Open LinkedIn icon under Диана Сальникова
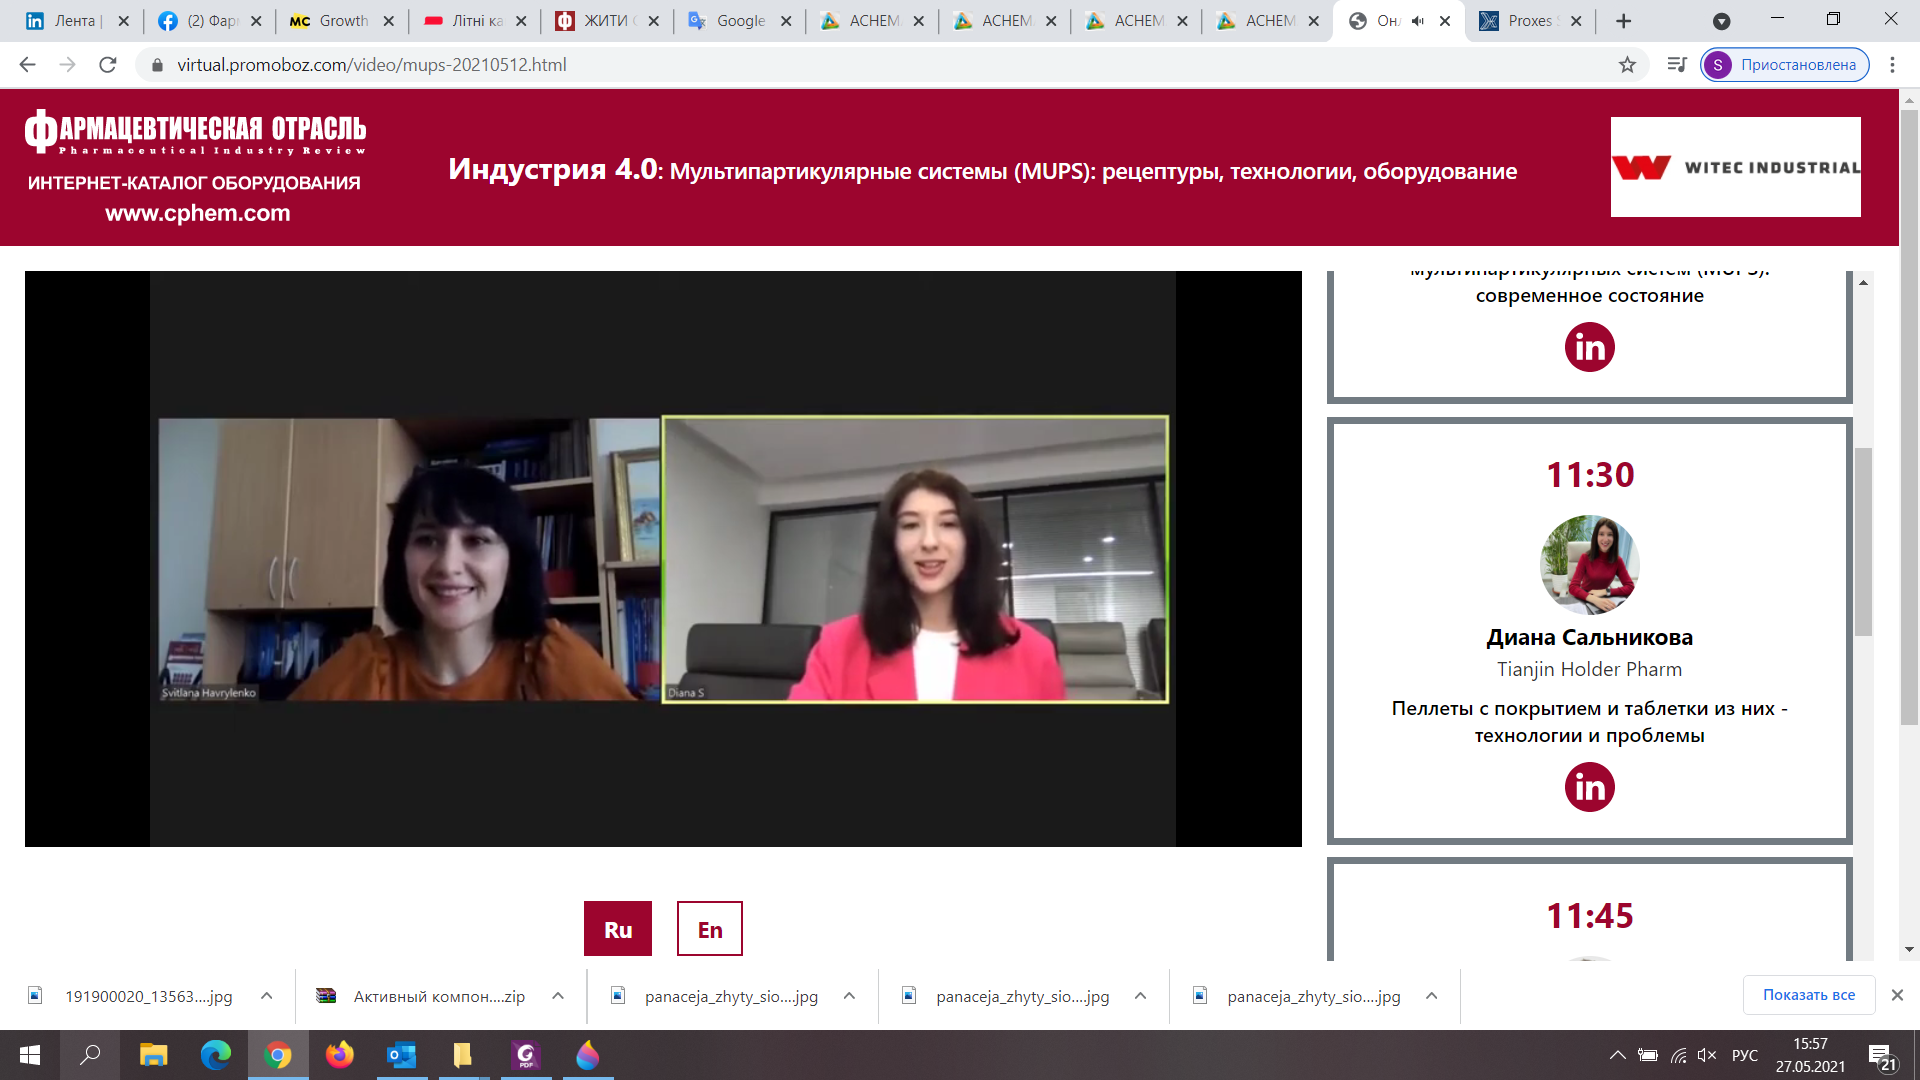Image resolution: width=1920 pixels, height=1080 pixels. pos(1589,787)
